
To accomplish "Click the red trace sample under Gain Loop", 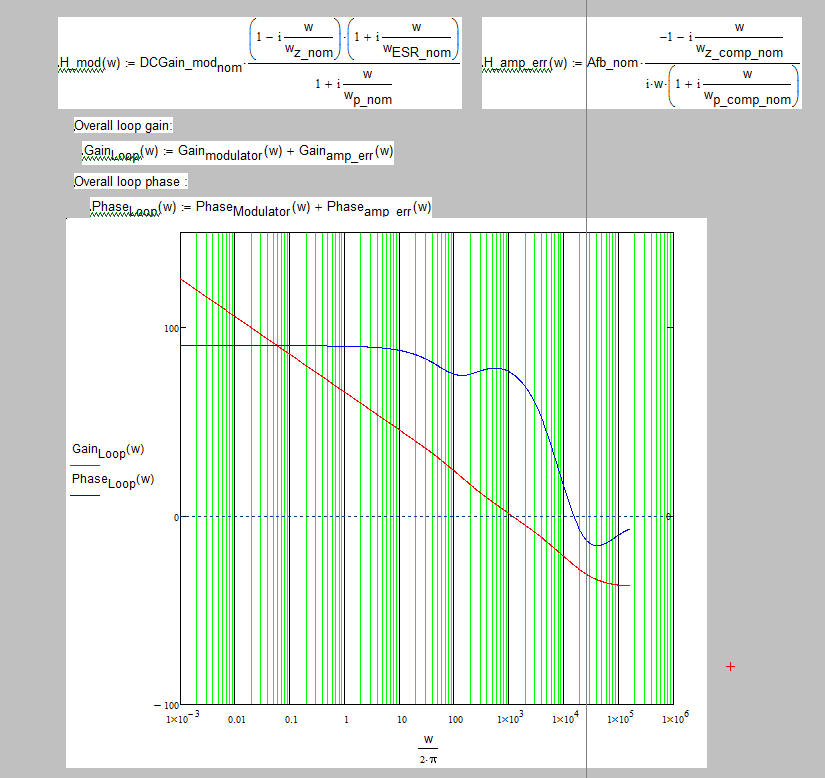I will [85, 466].
